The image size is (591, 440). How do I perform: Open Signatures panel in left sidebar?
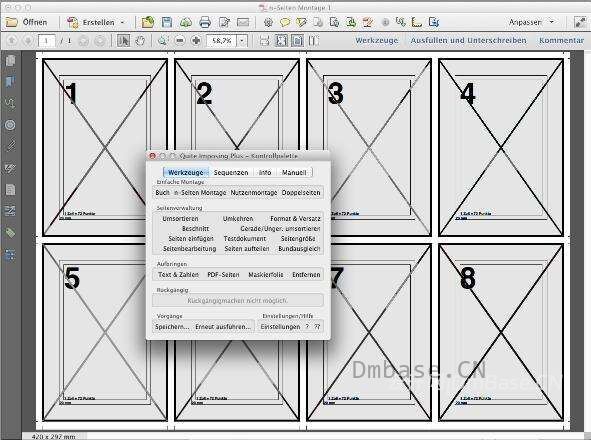(x=10, y=168)
